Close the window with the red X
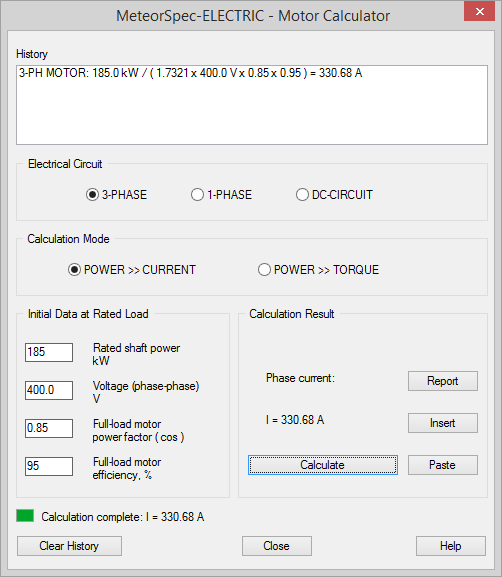The height and width of the screenshot is (577, 502). [480, 11]
